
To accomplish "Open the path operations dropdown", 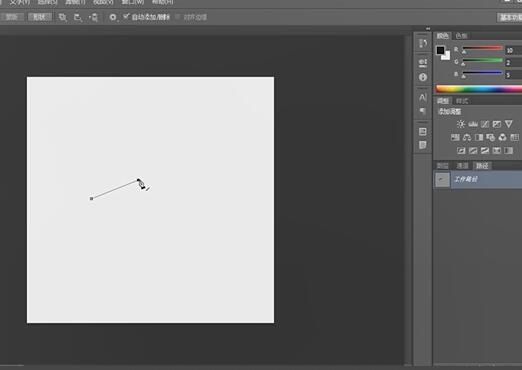I will pyautogui.click(x=62, y=17).
